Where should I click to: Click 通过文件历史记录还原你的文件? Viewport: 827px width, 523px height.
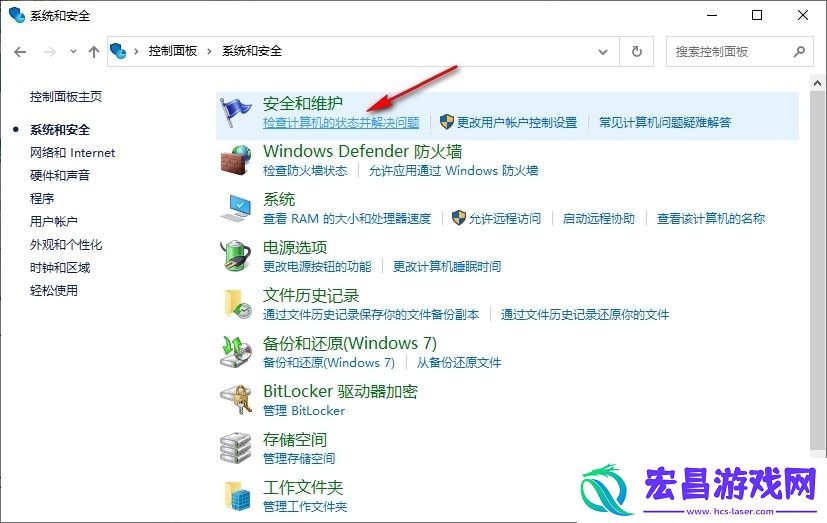[585, 315]
